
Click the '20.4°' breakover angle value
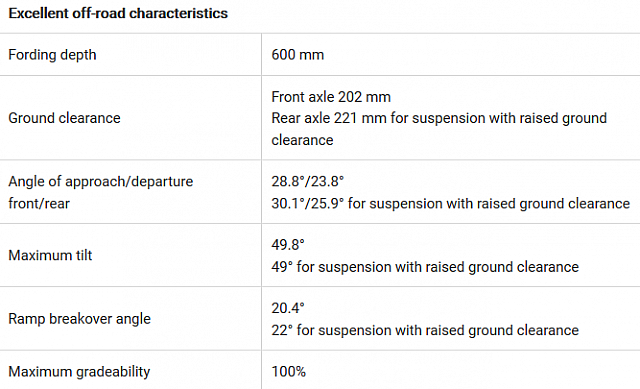pos(288,308)
